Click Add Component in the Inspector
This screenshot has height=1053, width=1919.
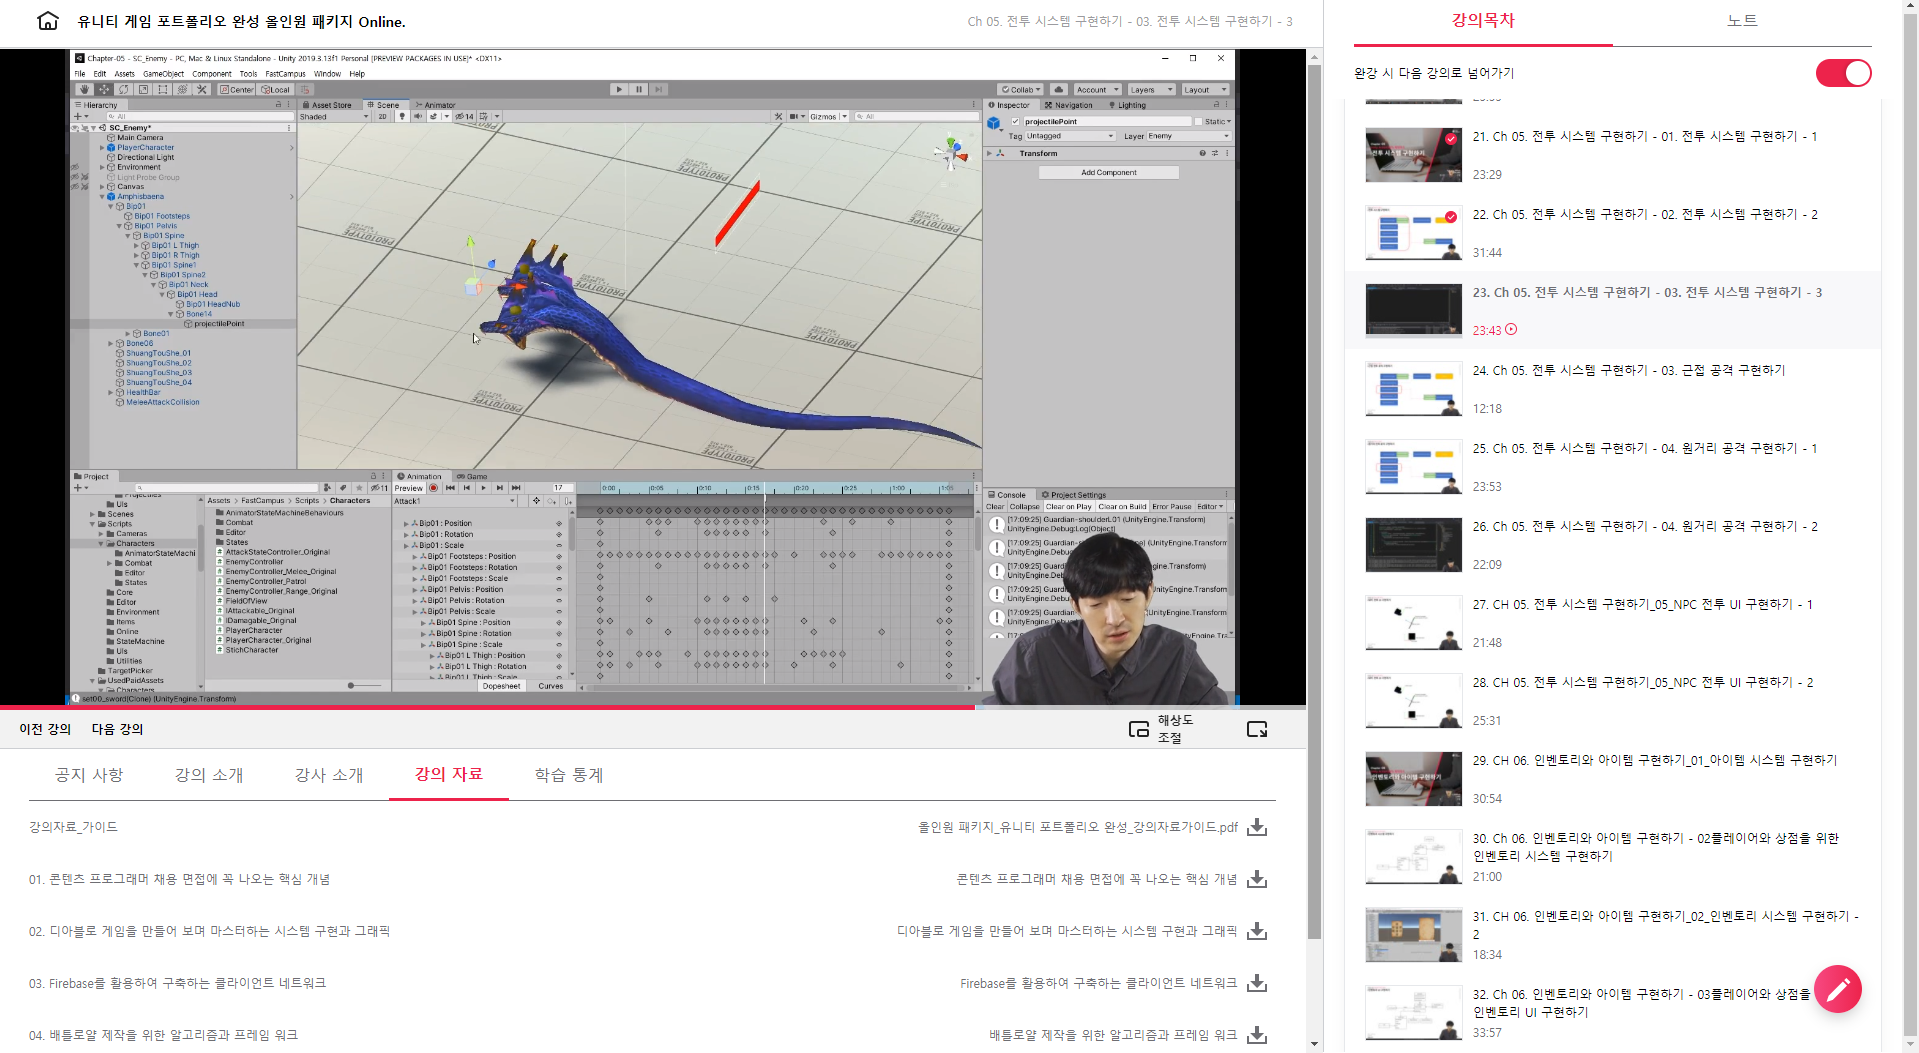[1108, 172]
